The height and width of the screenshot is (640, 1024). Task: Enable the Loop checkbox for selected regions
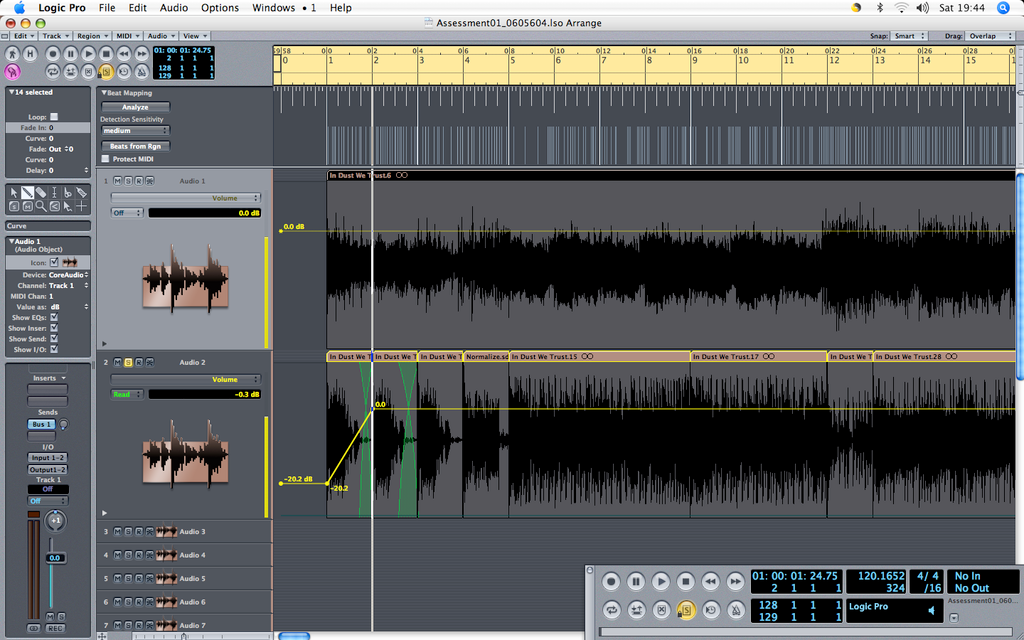[54, 117]
